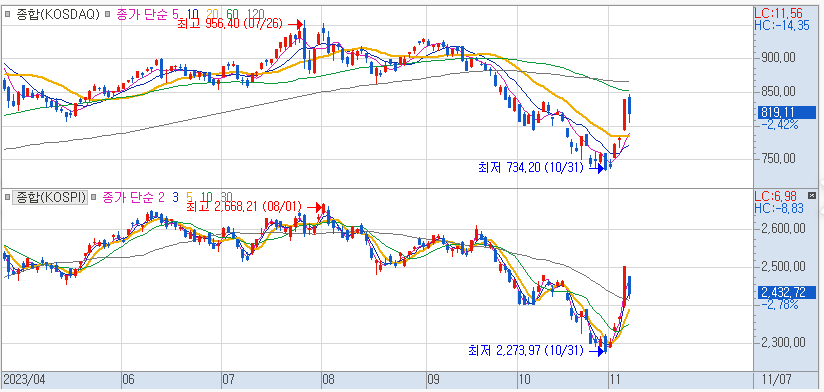Click the 10 month marker on time axis
The image size is (824, 392).
point(523,379)
